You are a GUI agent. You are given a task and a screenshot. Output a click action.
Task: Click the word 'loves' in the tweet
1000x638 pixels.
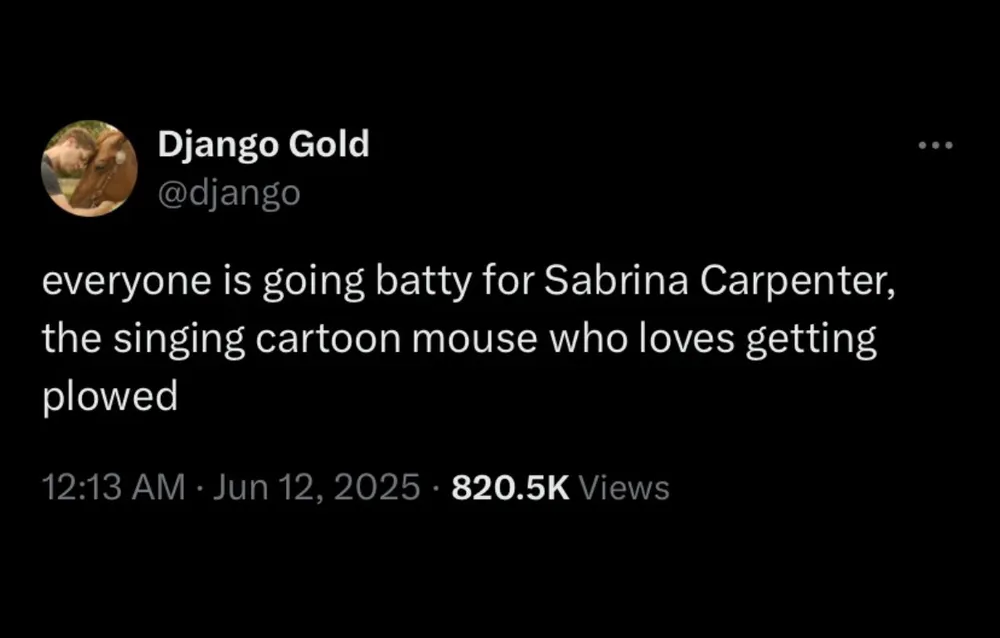coord(668,340)
